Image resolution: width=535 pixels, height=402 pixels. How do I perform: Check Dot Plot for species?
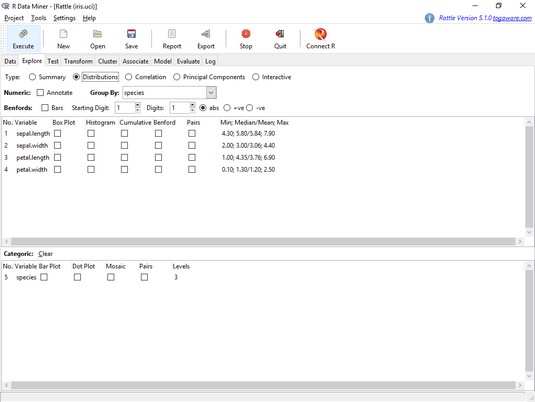(x=77, y=277)
